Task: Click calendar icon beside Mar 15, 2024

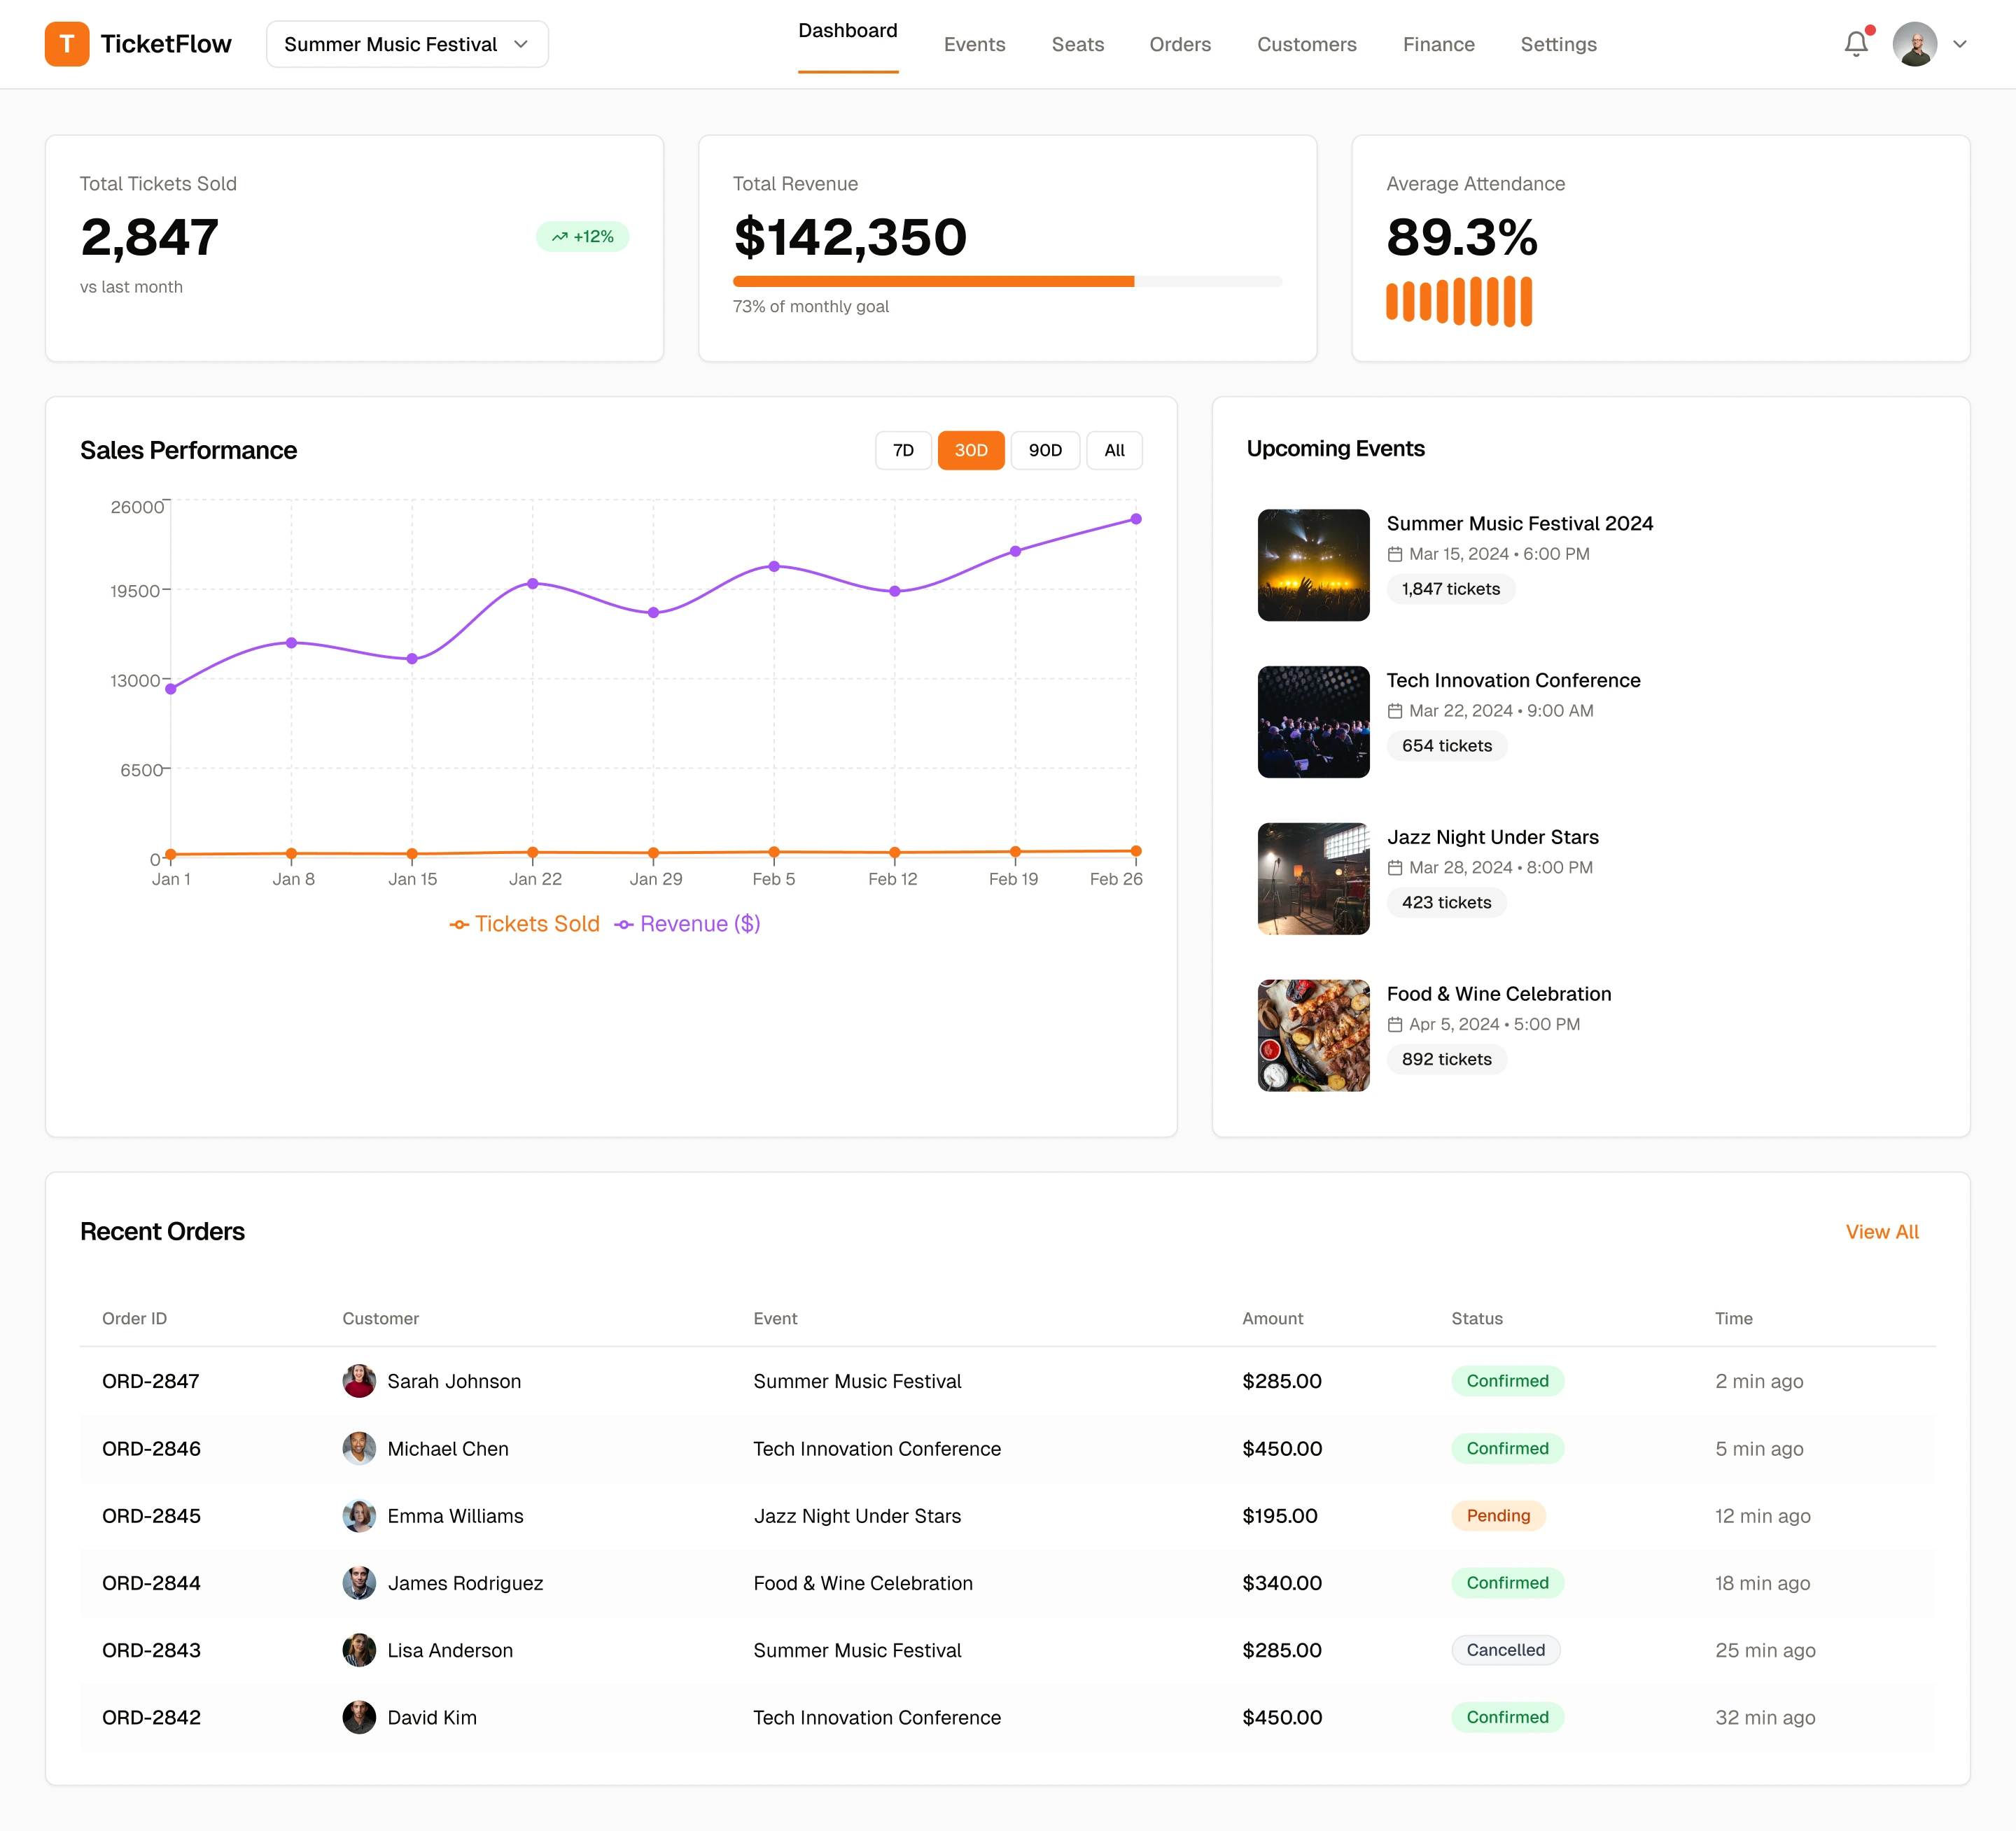Action: point(1395,554)
